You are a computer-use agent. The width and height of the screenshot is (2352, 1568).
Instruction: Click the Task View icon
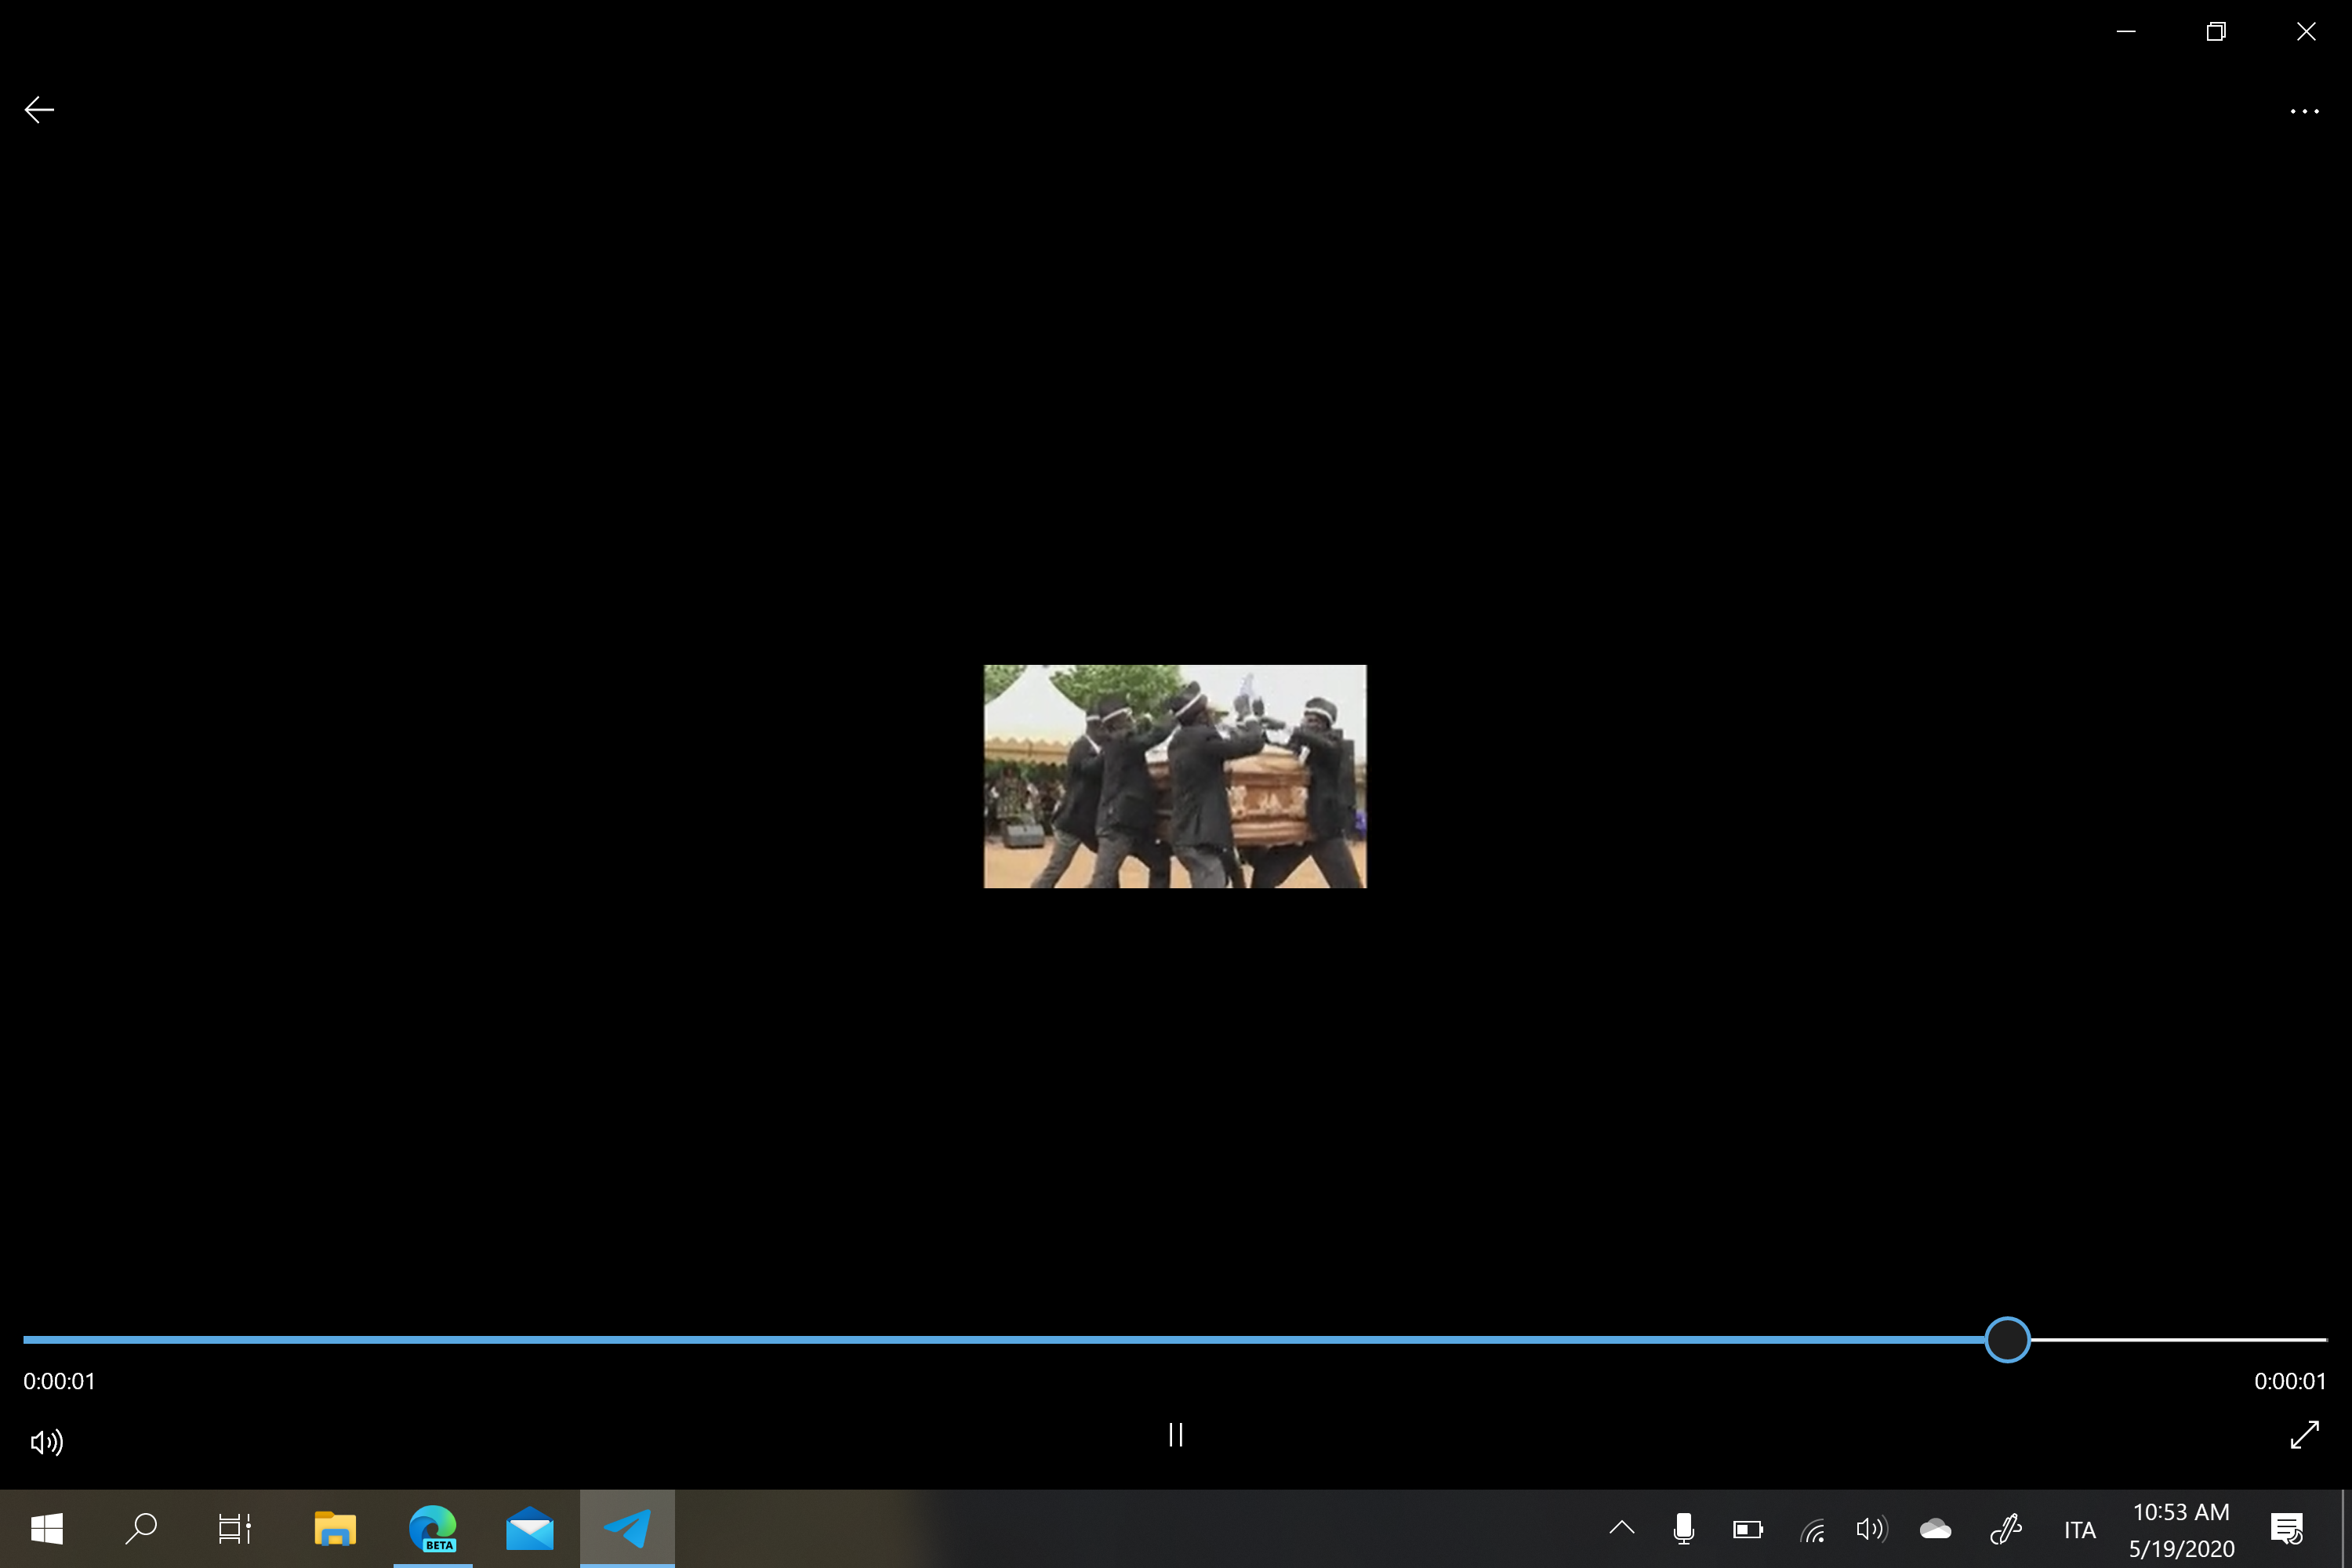click(x=237, y=1528)
